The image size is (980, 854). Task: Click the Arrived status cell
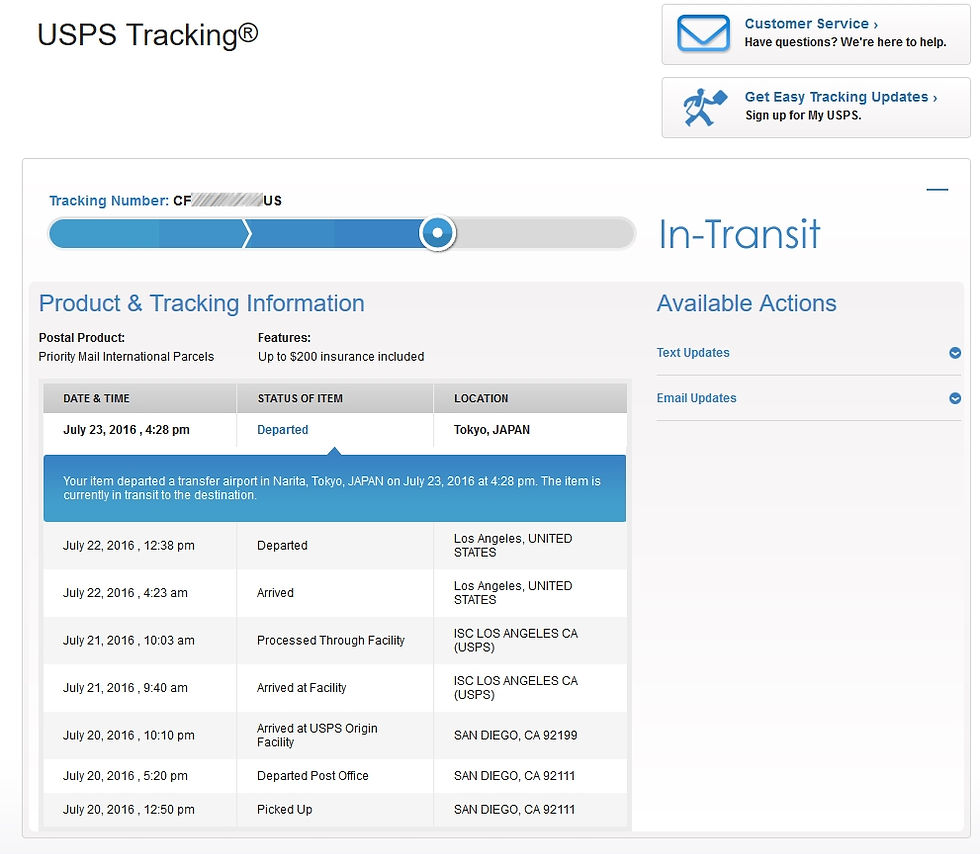coord(275,593)
